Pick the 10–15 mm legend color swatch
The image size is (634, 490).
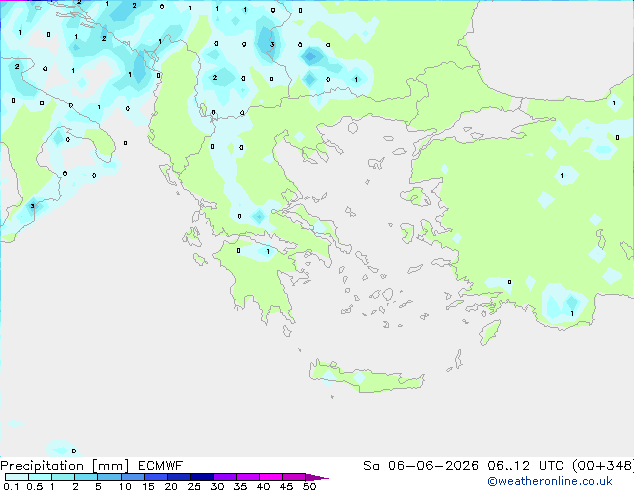coord(133,477)
